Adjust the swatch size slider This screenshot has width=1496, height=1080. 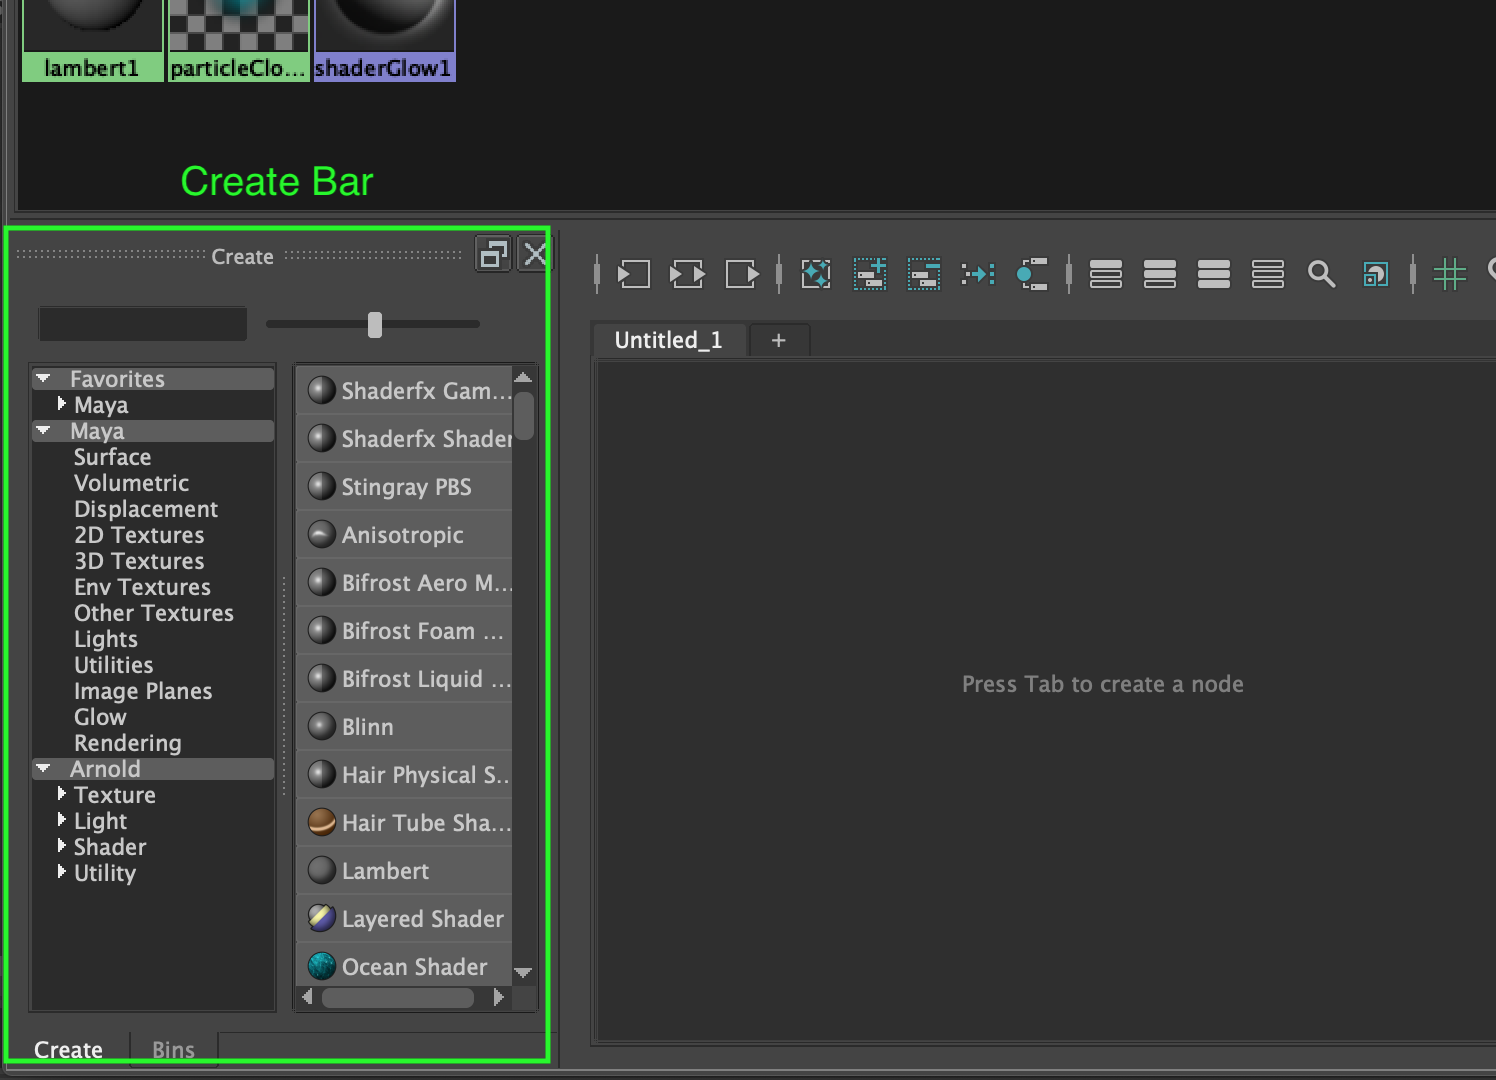tap(375, 323)
